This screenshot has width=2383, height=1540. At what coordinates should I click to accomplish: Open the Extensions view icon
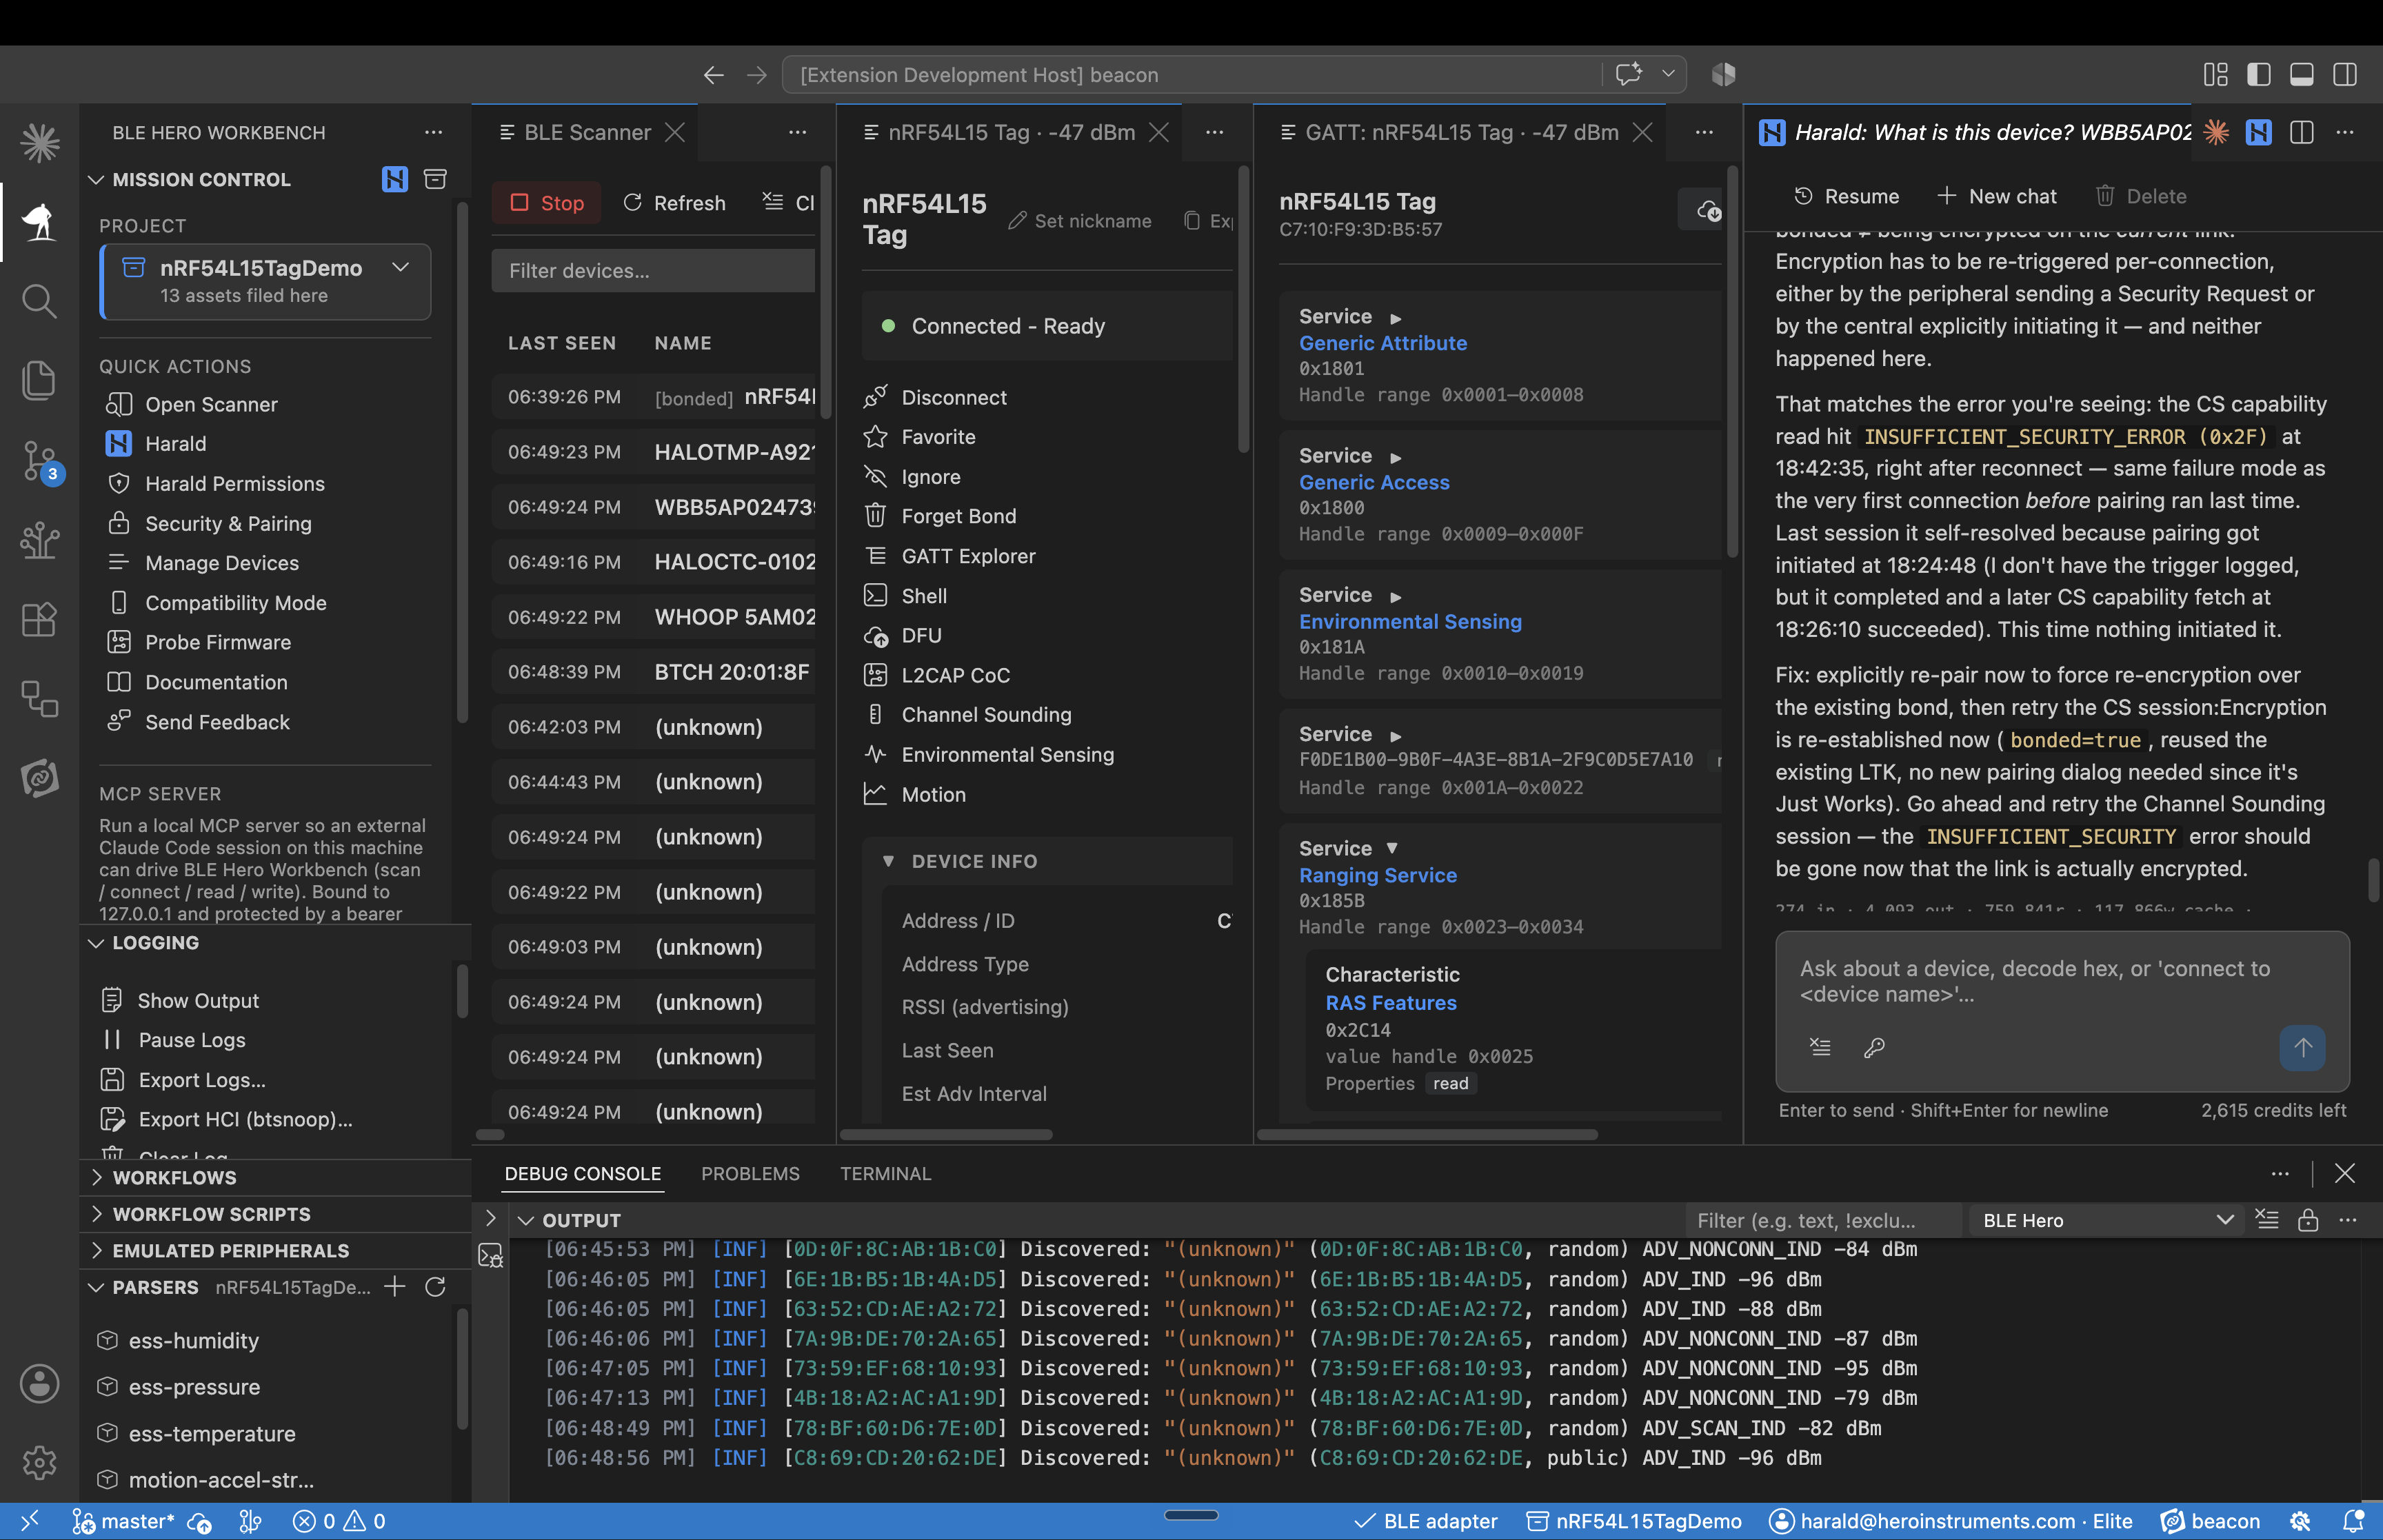(x=39, y=619)
